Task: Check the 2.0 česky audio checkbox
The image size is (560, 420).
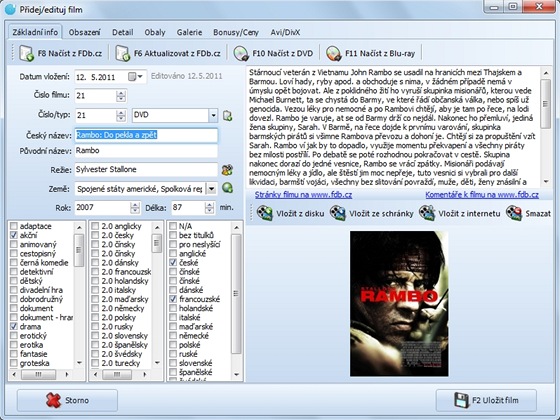Action: click(95, 235)
